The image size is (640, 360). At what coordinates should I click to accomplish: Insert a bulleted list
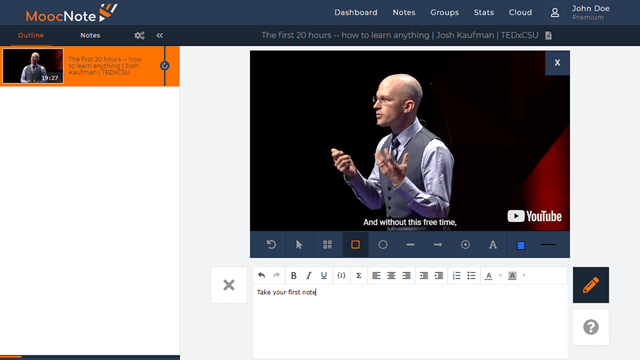pyautogui.click(x=471, y=276)
